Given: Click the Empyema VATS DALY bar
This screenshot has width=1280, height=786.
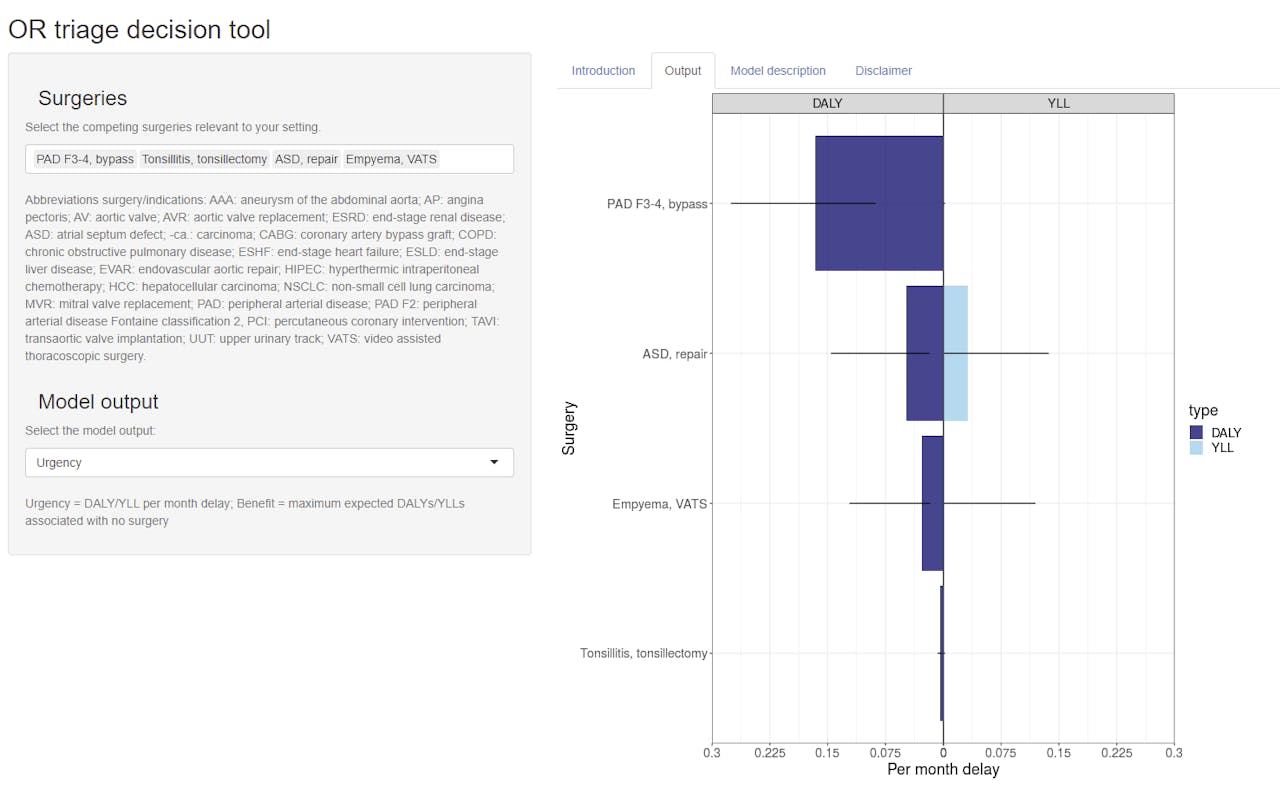Looking at the screenshot, I should [x=932, y=540].
